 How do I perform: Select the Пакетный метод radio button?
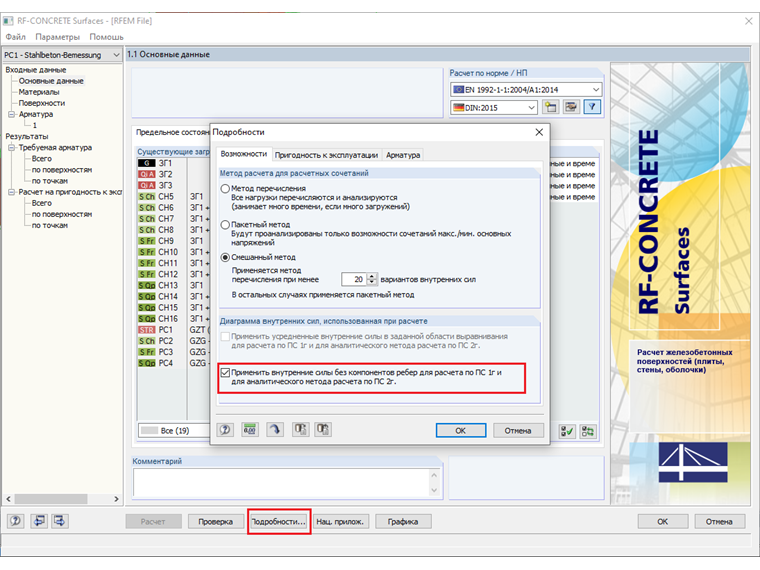pyautogui.click(x=225, y=225)
